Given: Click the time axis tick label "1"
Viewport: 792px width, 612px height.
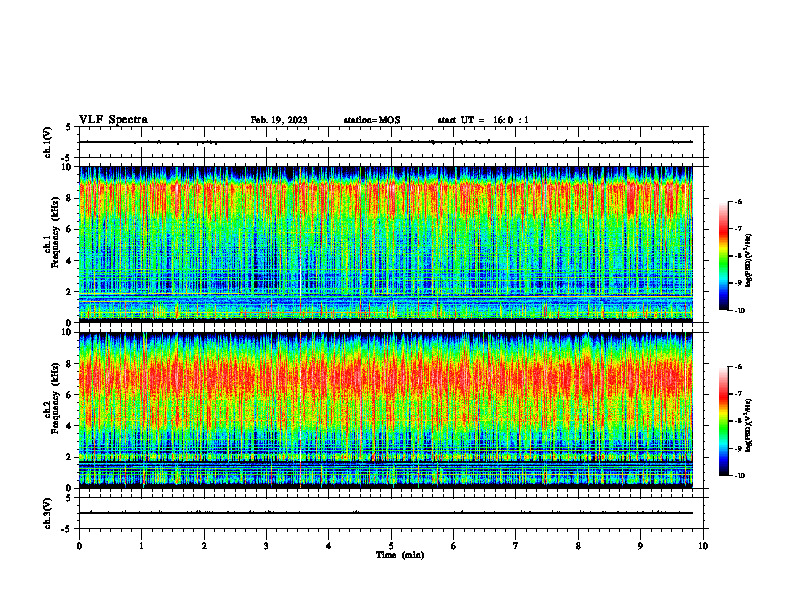Looking at the screenshot, I should pyautogui.click(x=141, y=546).
